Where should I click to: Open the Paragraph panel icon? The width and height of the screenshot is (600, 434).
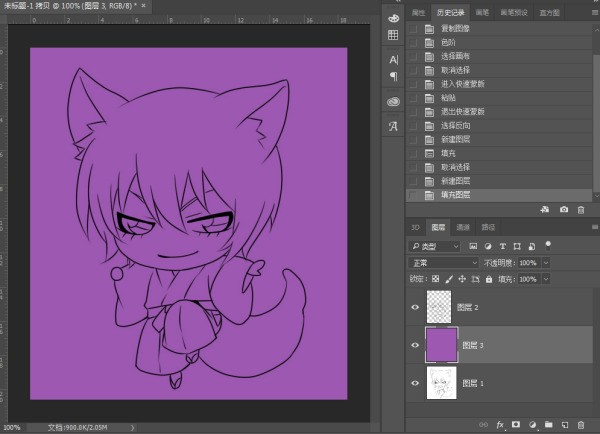[x=393, y=76]
